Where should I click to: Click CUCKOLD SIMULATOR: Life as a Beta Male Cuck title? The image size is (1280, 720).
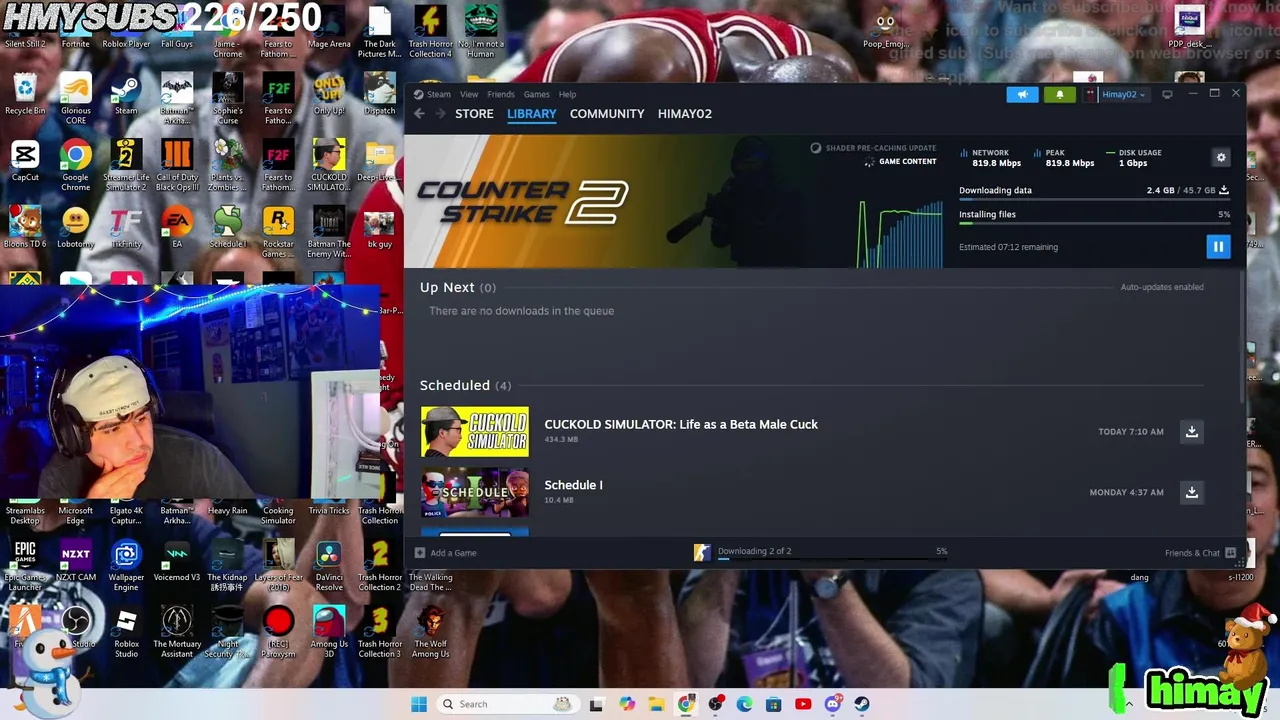[681, 424]
